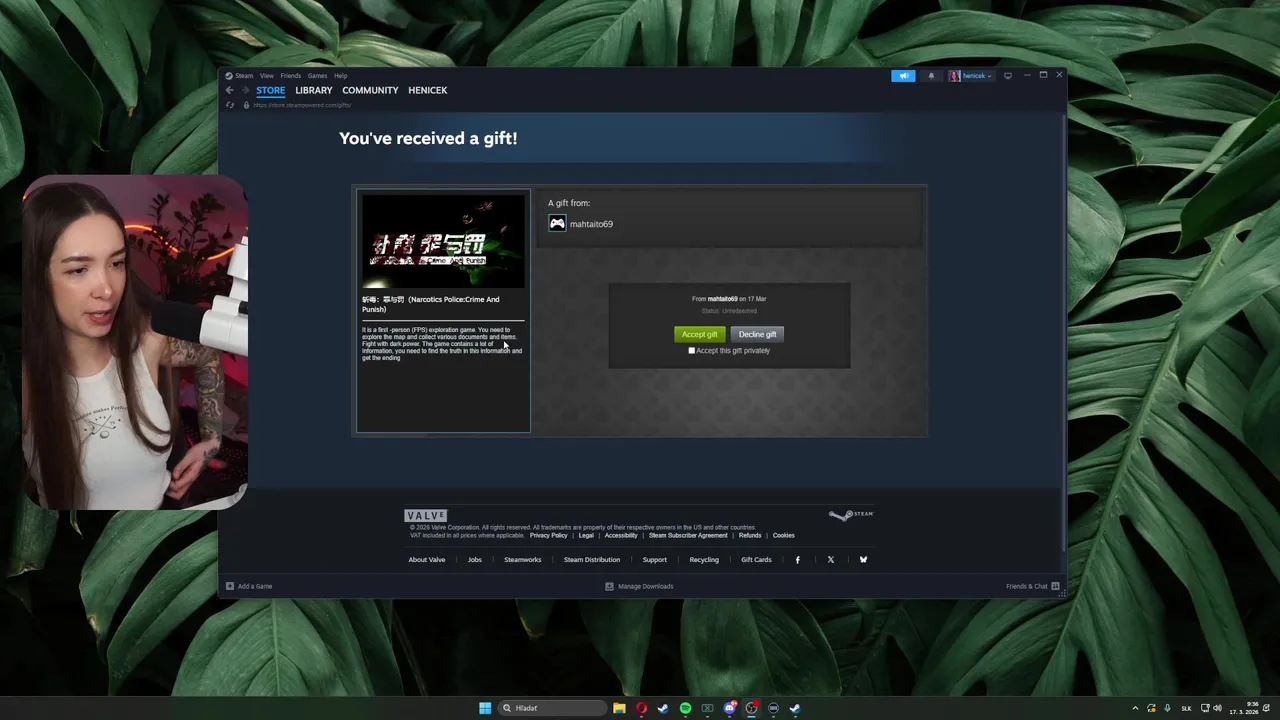Open Valve's Facebook page from the footer
Screen dimensions: 1280x720
click(797, 560)
